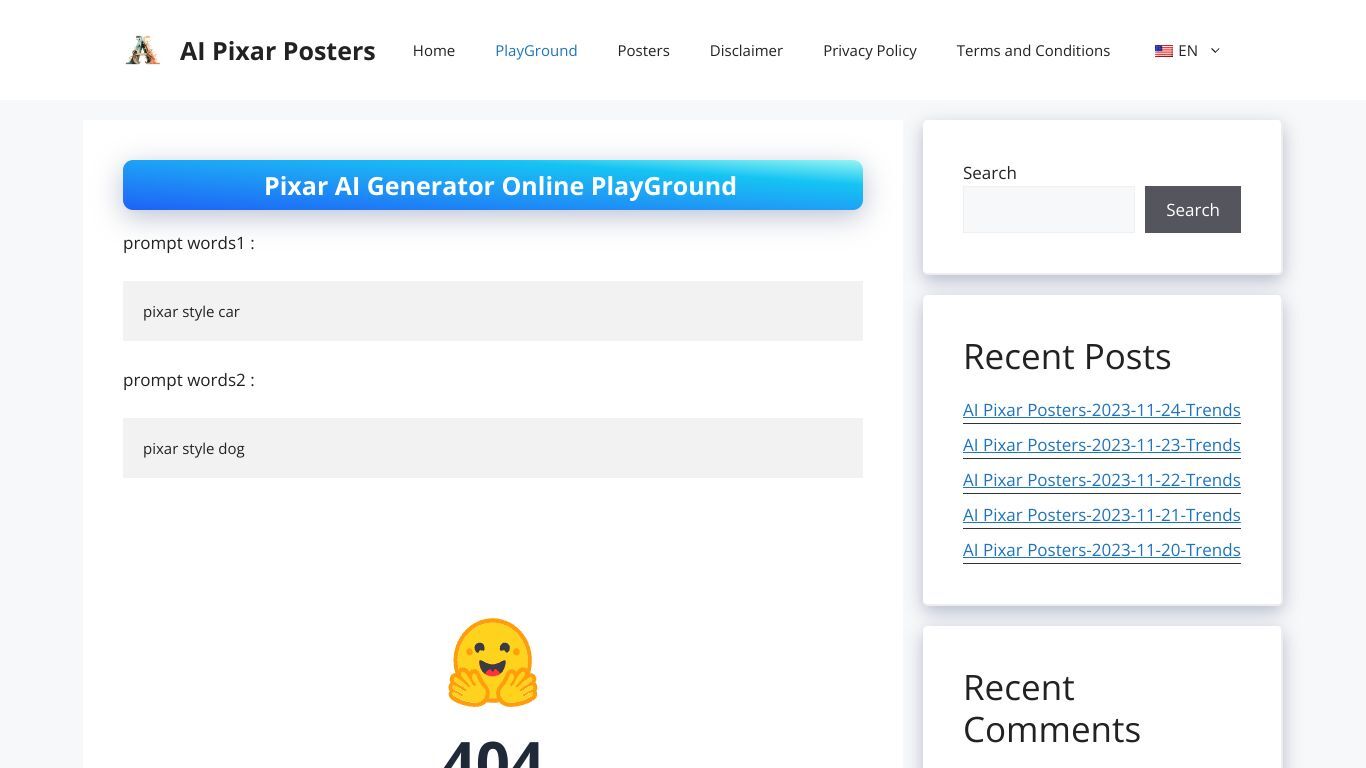The image size is (1366, 768).
Task: Click the dark Search button
Action: coord(1193,210)
